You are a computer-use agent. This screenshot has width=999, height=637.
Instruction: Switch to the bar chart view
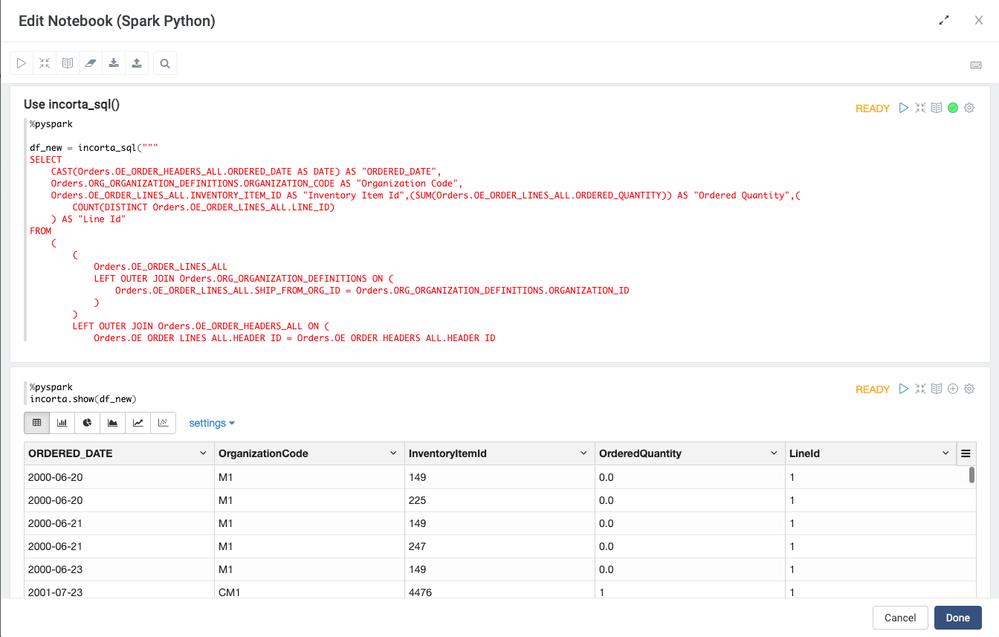(x=62, y=423)
